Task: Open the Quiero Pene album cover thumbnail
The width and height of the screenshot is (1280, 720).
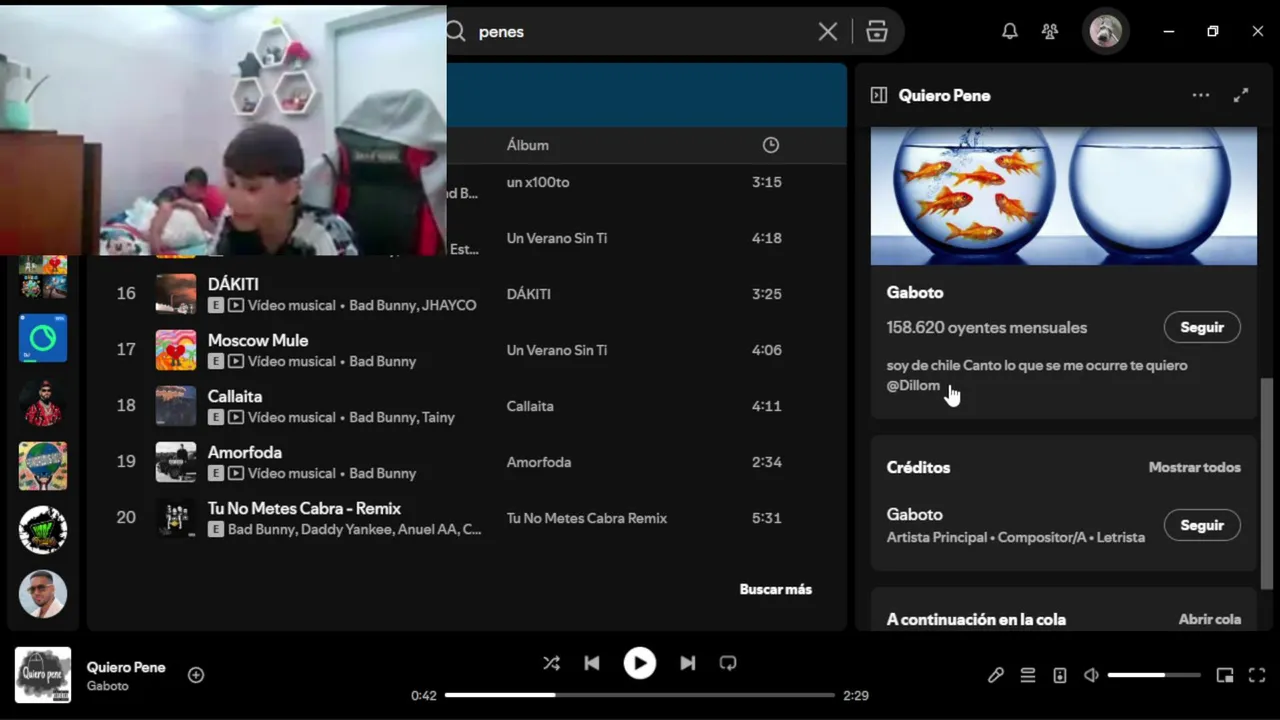Action: tap(43, 675)
